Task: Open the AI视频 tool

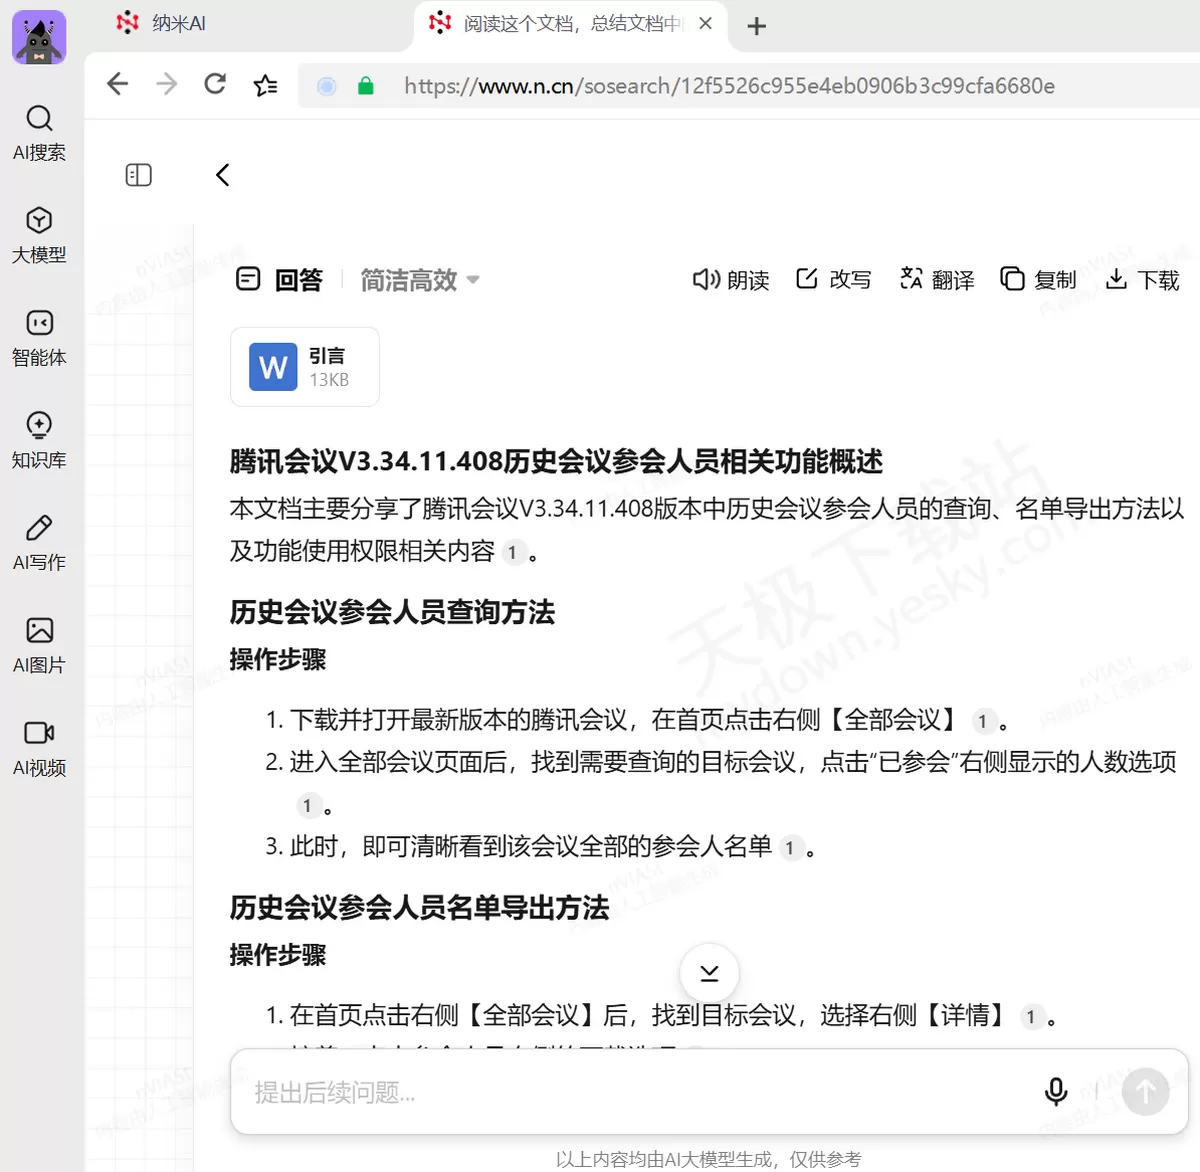Action: pyautogui.click(x=39, y=749)
